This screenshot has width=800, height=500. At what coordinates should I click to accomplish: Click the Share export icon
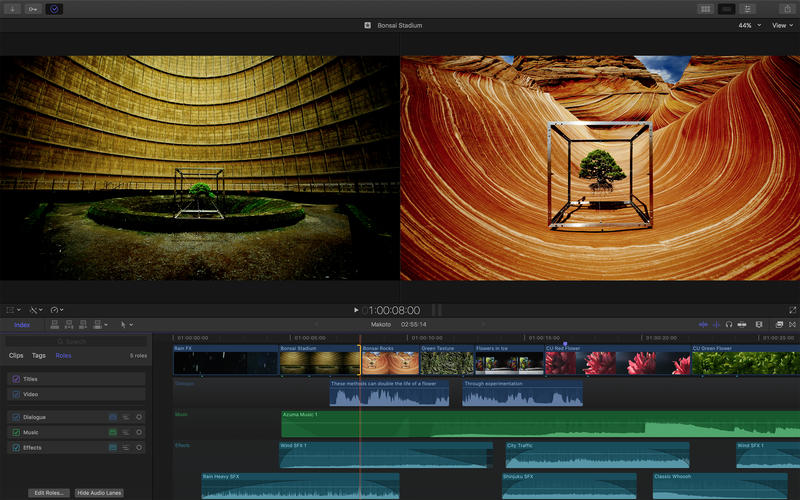click(787, 9)
